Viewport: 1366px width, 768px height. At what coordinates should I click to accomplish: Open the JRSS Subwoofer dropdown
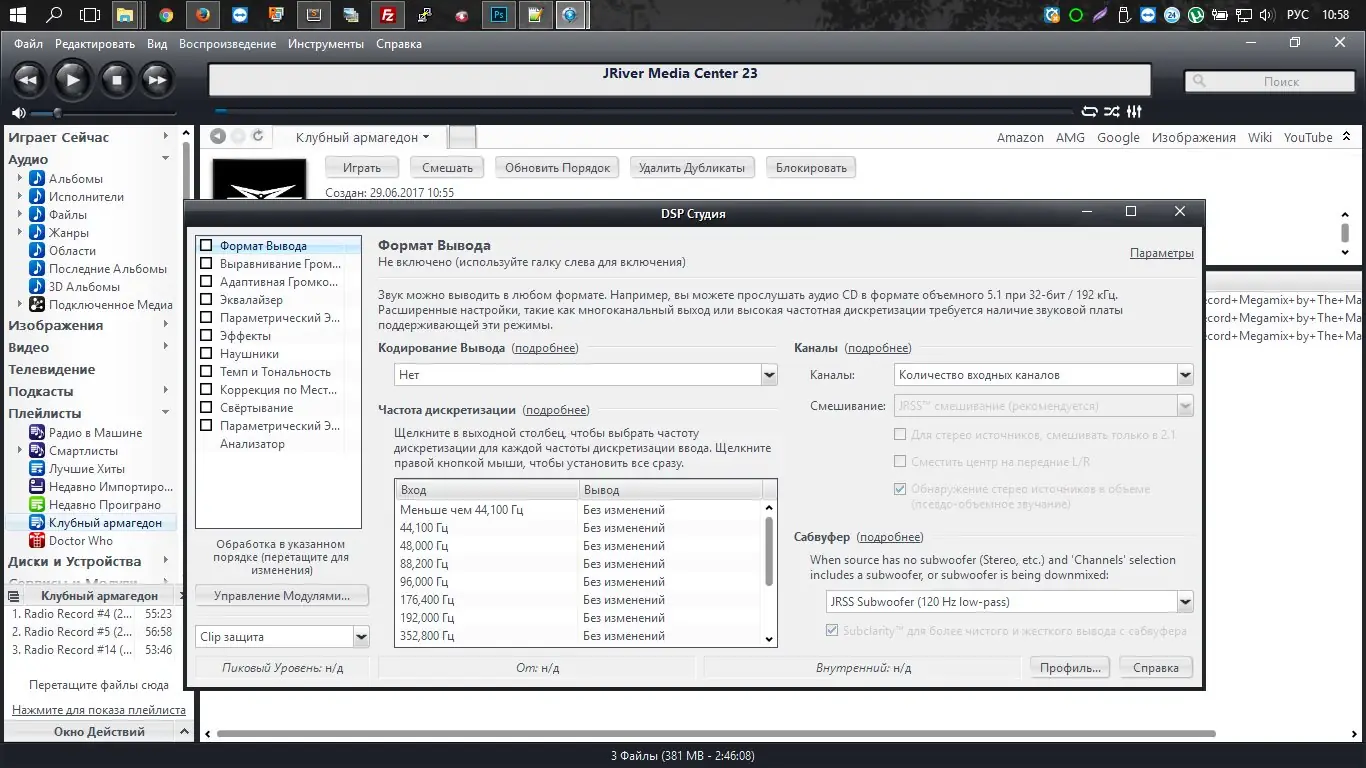tap(1009, 601)
